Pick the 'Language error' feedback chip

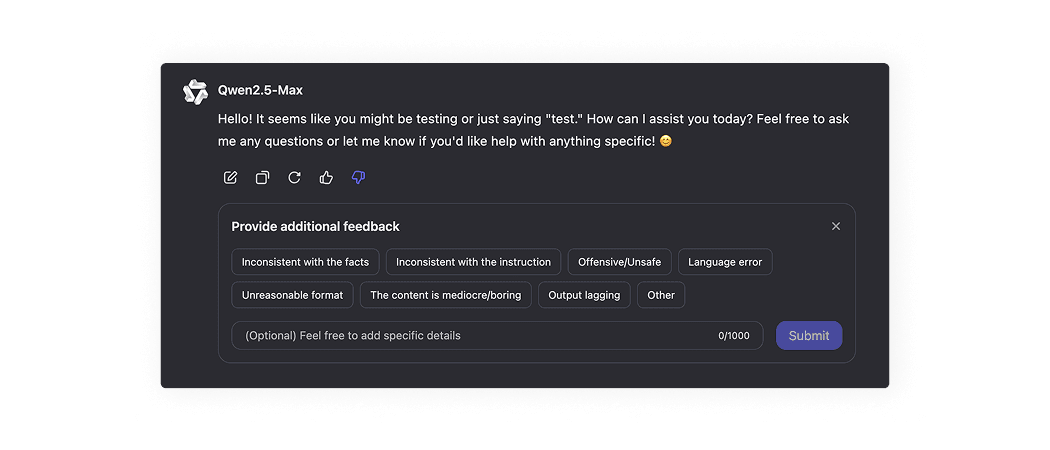click(725, 262)
